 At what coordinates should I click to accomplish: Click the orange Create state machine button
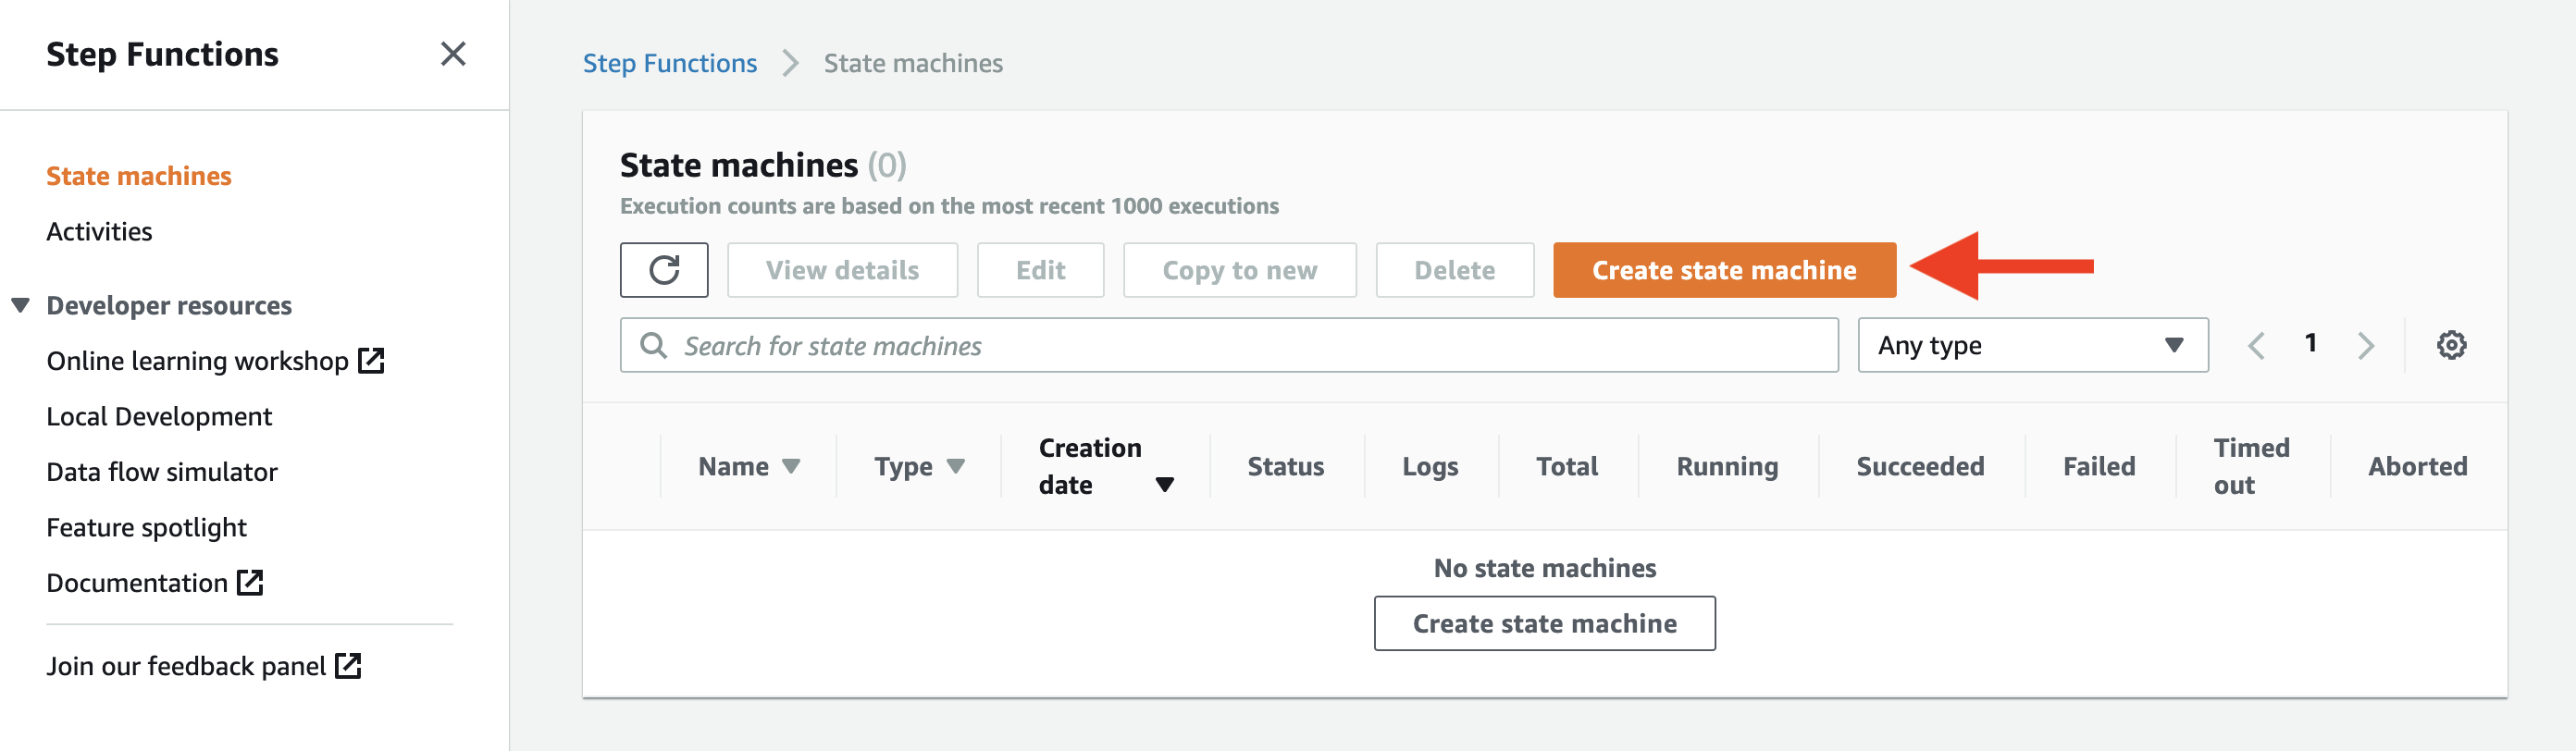tap(1724, 270)
